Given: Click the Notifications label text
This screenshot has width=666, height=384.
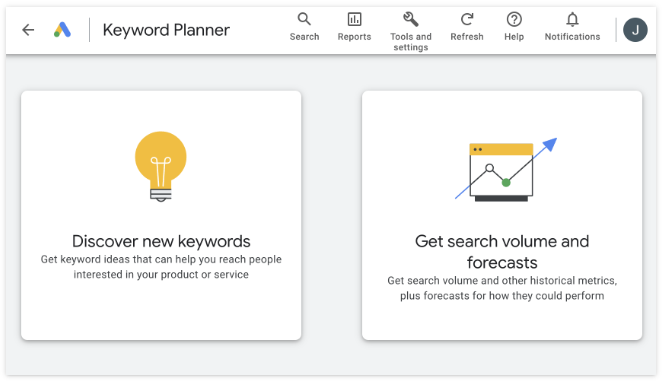Looking at the screenshot, I should [572, 37].
